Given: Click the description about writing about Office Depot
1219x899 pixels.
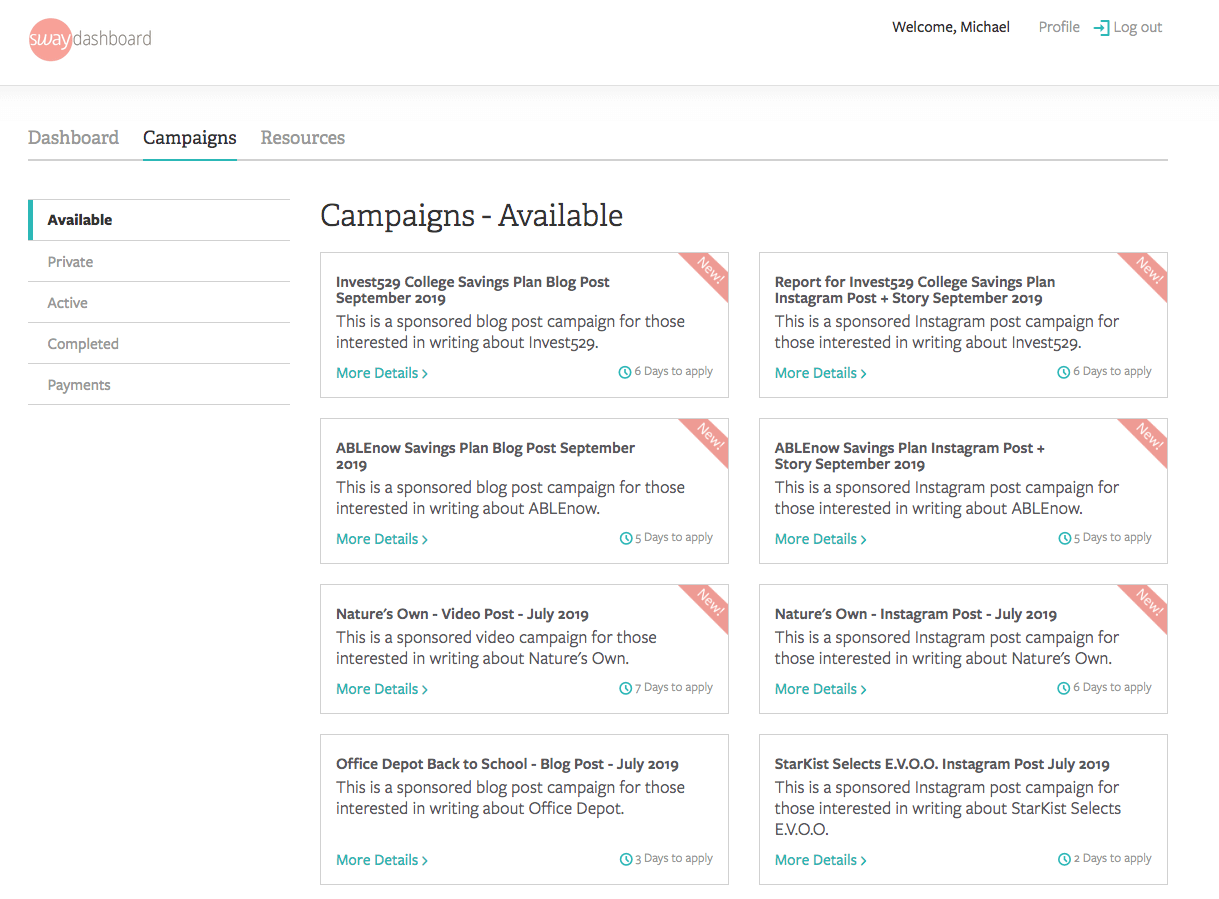Looking at the screenshot, I should [x=510, y=798].
